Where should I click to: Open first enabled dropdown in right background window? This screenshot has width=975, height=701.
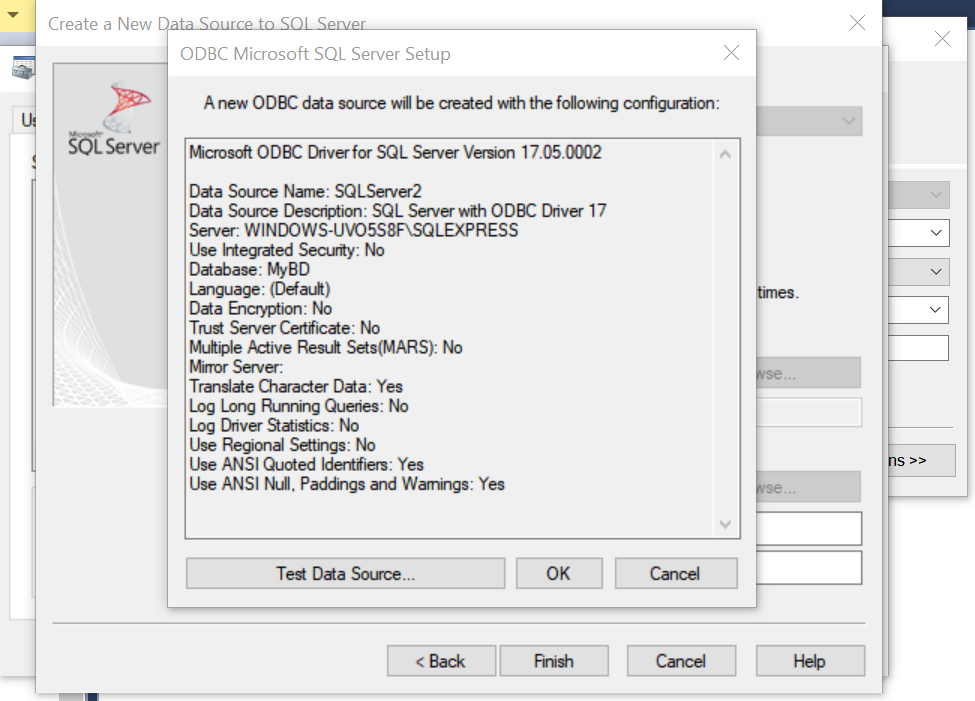918,233
